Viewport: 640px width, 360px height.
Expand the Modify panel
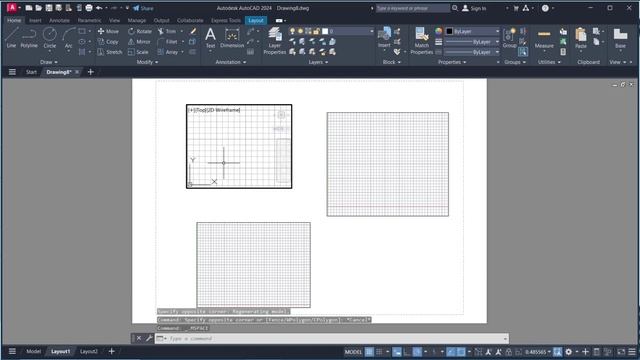[x=147, y=62]
